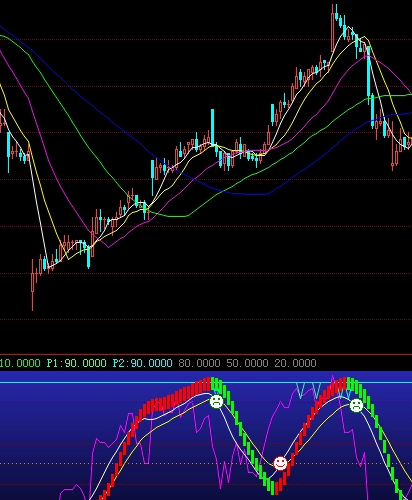Click the second green frowning face near right edge
412x500 pixels.
[x=356, y=405]
